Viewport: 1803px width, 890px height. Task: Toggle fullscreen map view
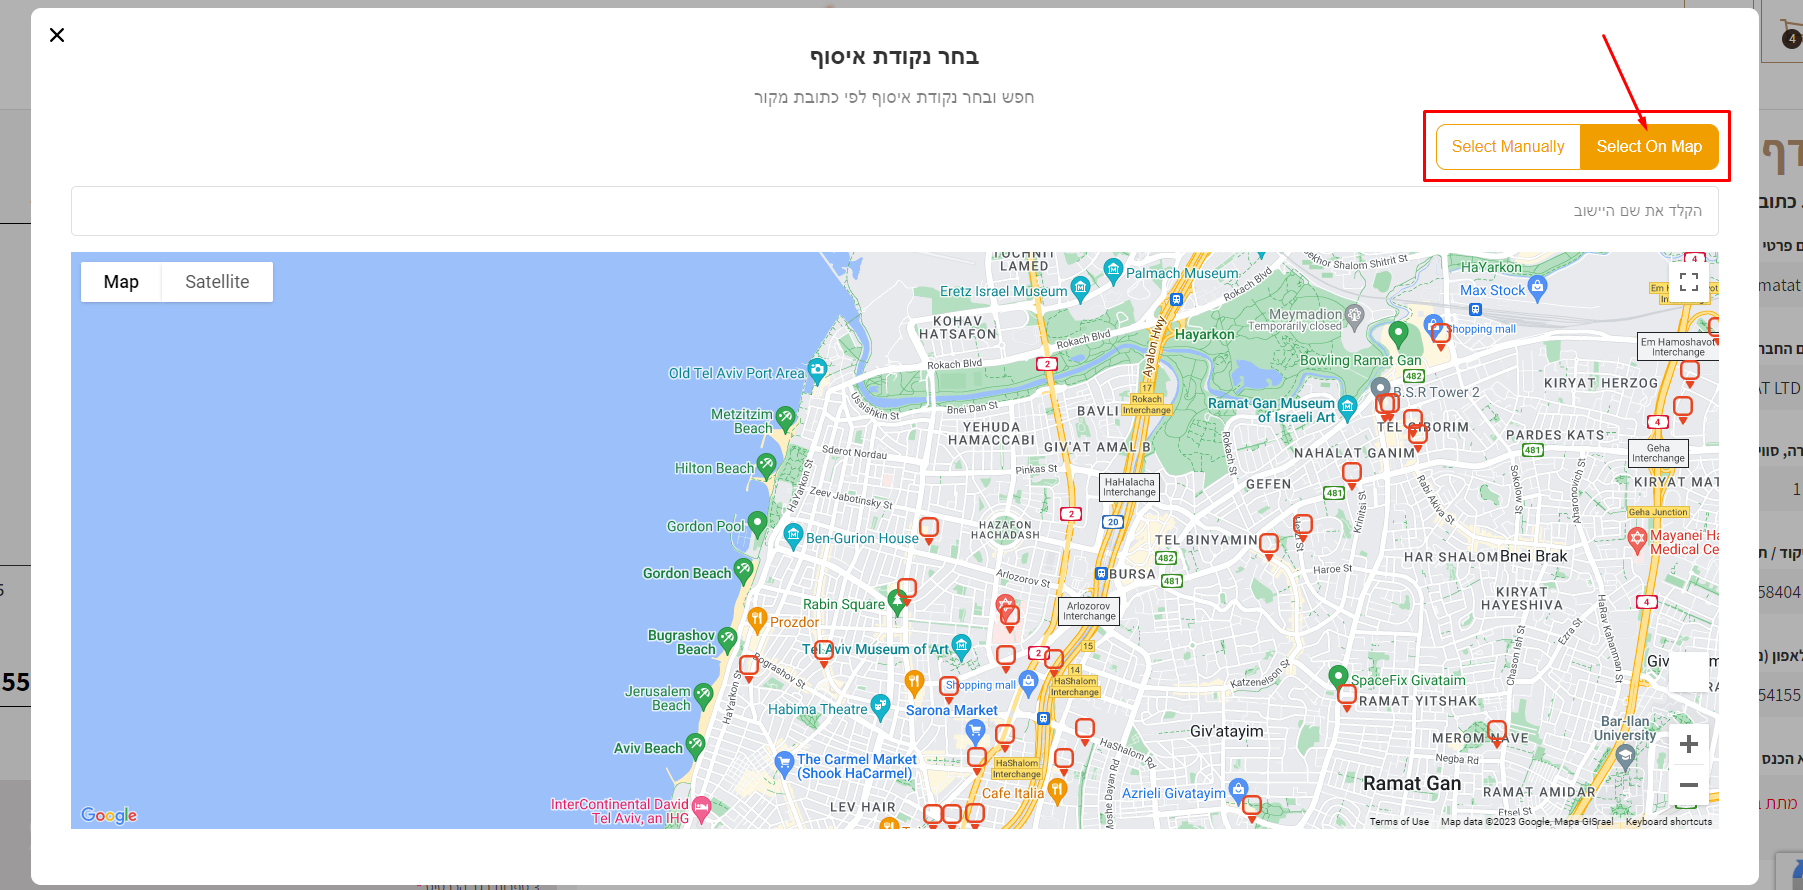coord(1688,282)
